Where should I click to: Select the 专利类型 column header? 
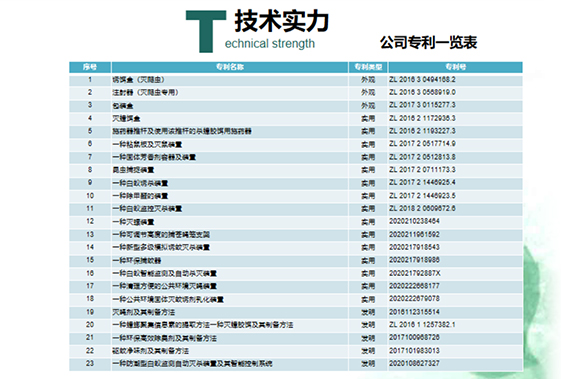point(368,67)
